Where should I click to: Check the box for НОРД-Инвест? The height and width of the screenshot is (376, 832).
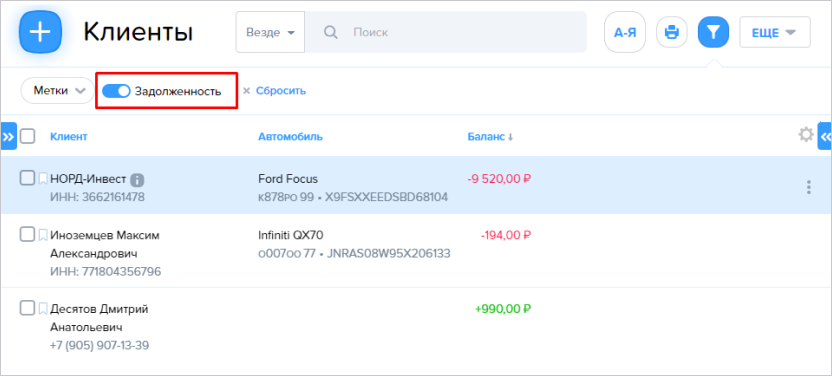[x=27, y=178]
